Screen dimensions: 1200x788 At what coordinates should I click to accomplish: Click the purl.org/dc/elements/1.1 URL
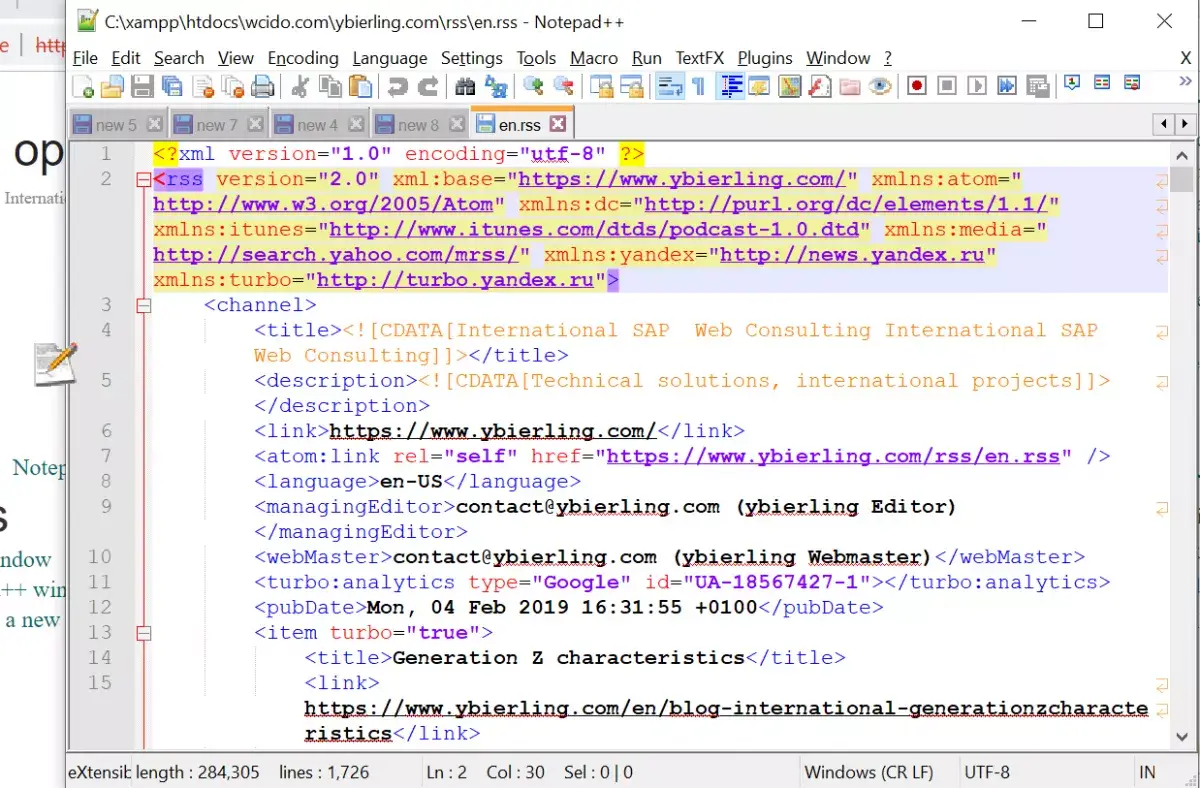tap(846, 205)
